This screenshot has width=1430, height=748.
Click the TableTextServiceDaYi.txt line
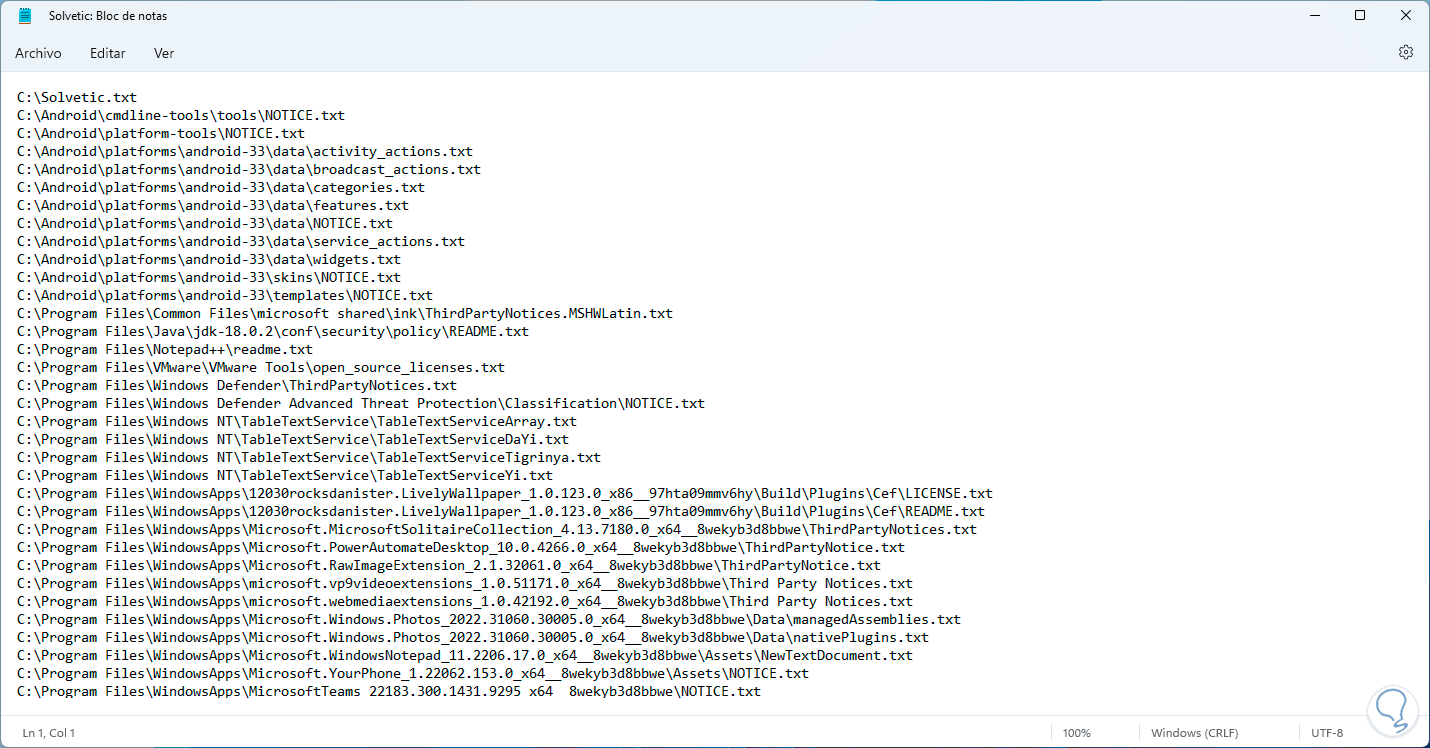(x=293, y=440)
